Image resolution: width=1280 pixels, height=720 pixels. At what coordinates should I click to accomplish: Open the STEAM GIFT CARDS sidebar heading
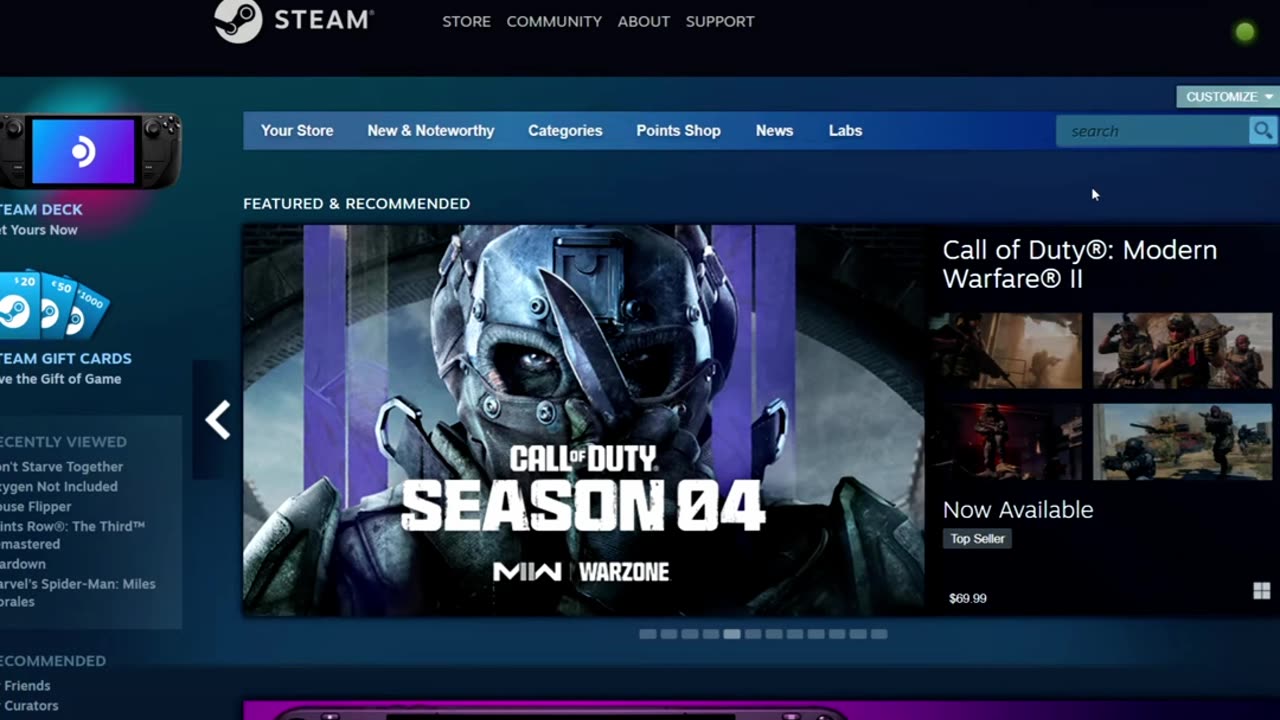pyautogui.click(x=65, y=358)
